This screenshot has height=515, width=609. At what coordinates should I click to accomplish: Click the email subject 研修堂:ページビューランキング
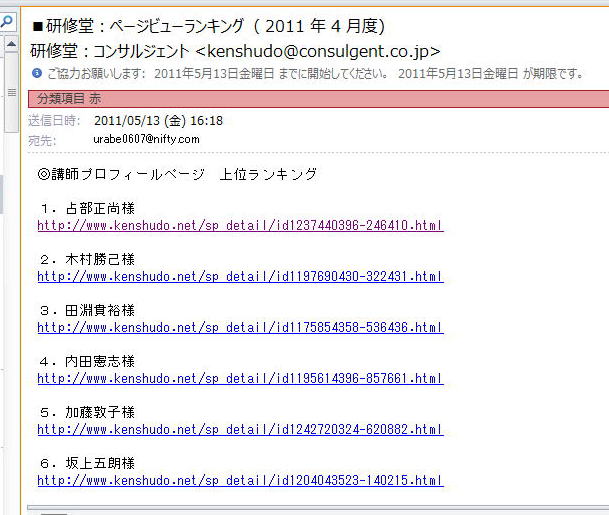point(209,26)
